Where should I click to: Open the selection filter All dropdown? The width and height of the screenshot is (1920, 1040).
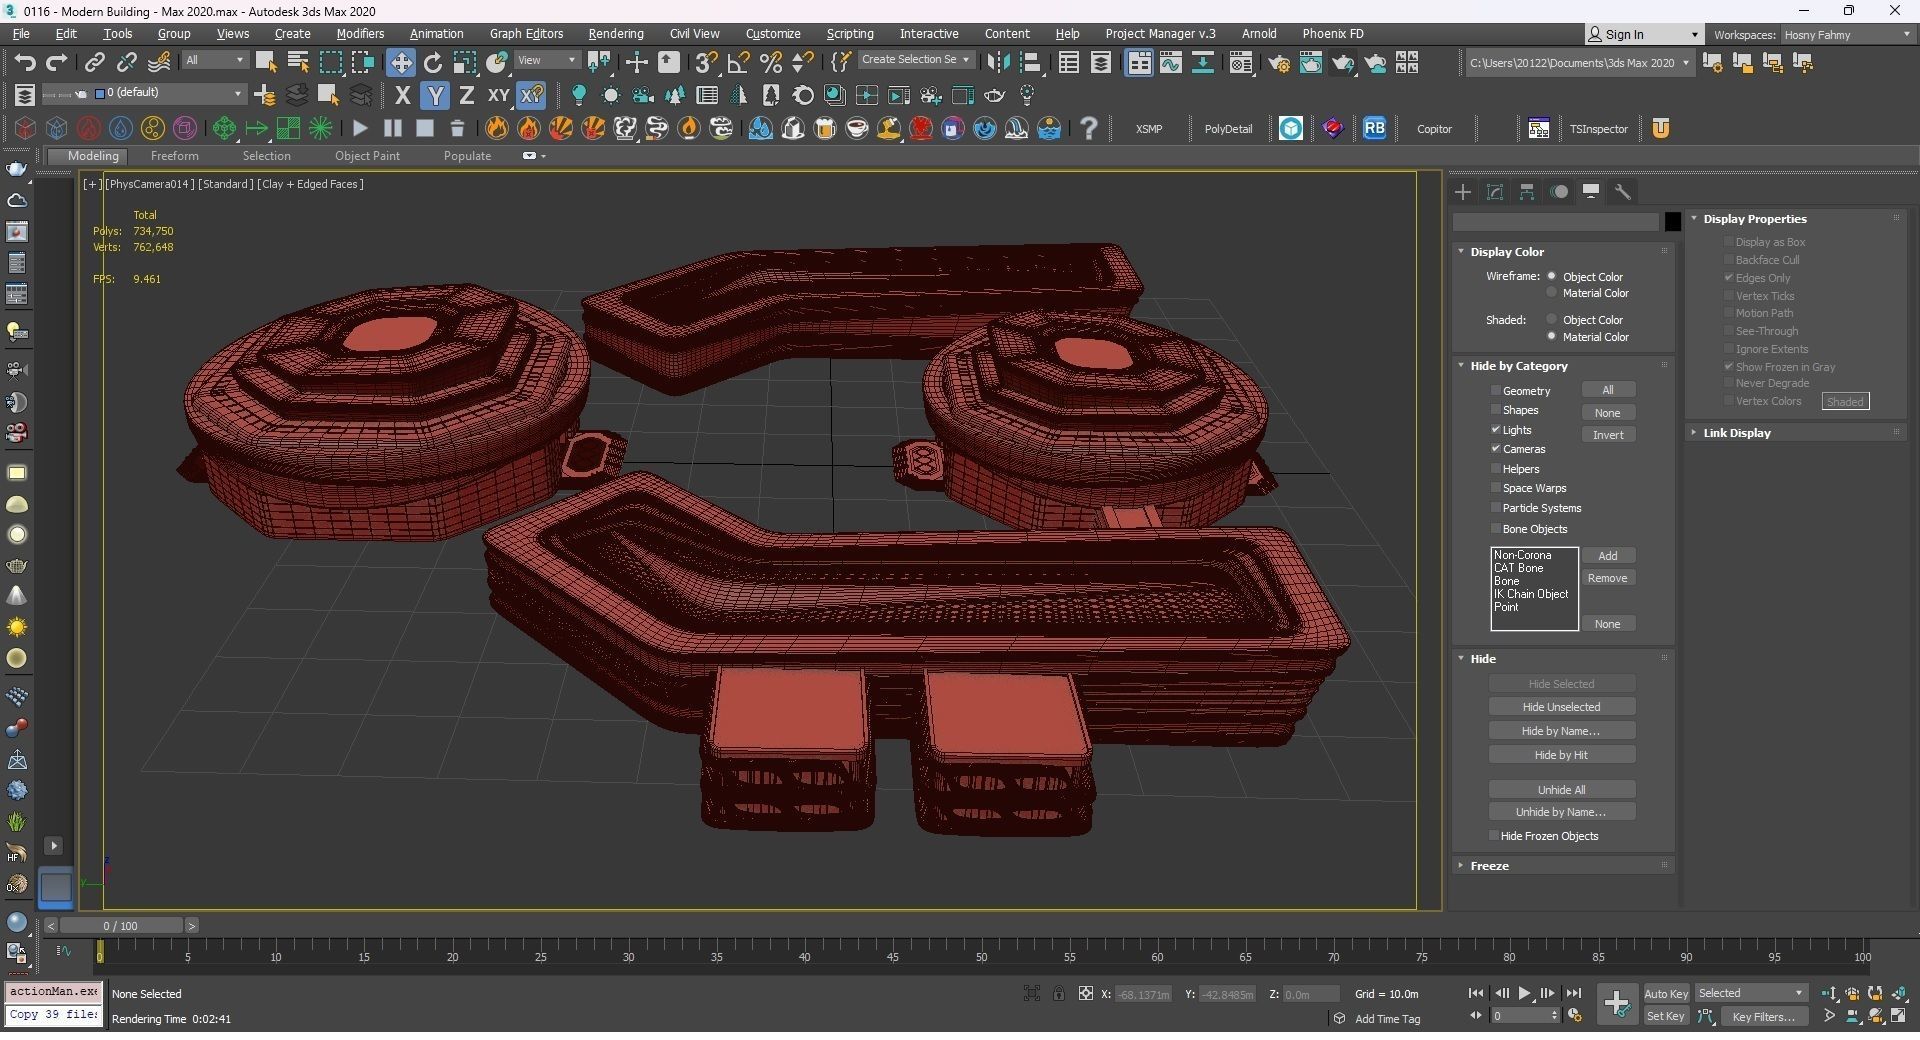214,61
